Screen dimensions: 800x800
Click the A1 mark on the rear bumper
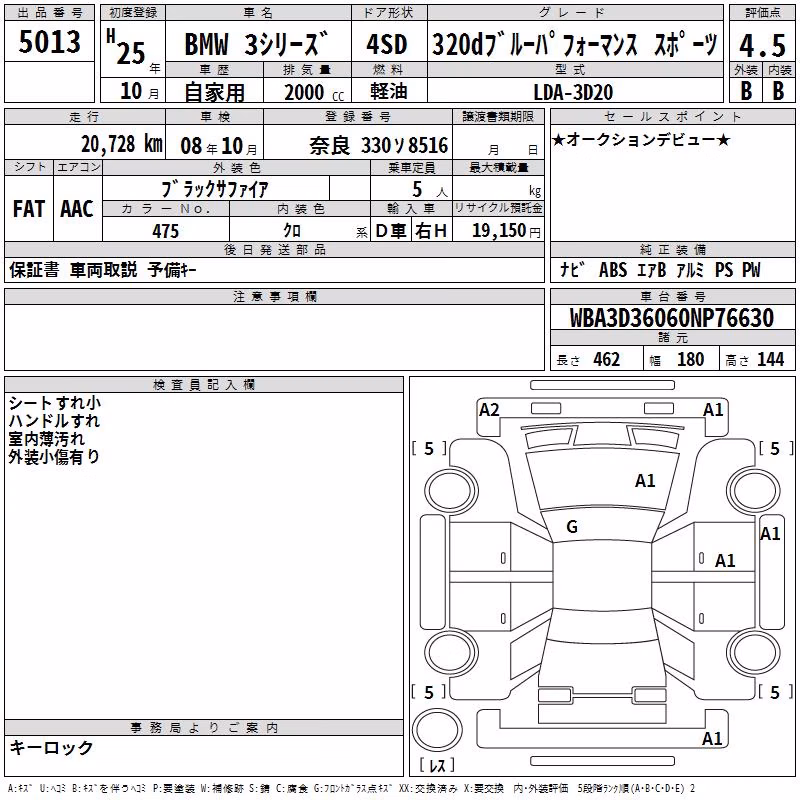point(712,738)
